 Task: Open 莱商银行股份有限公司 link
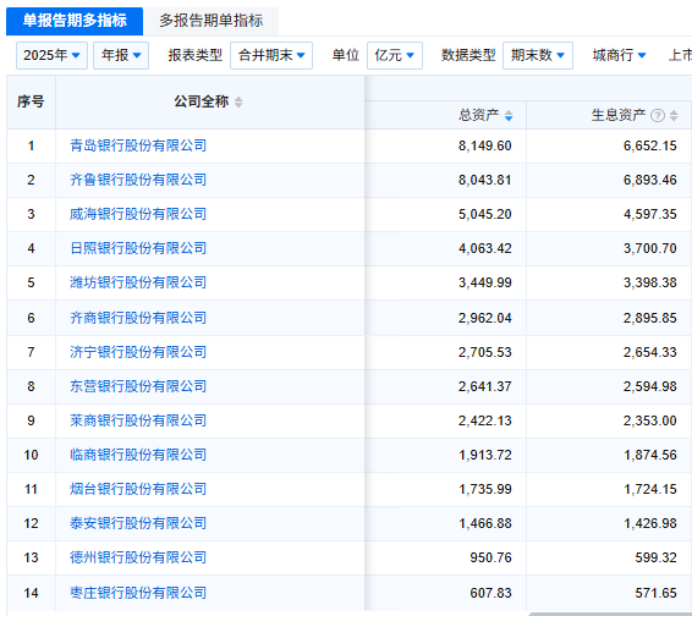coord(138,421)
